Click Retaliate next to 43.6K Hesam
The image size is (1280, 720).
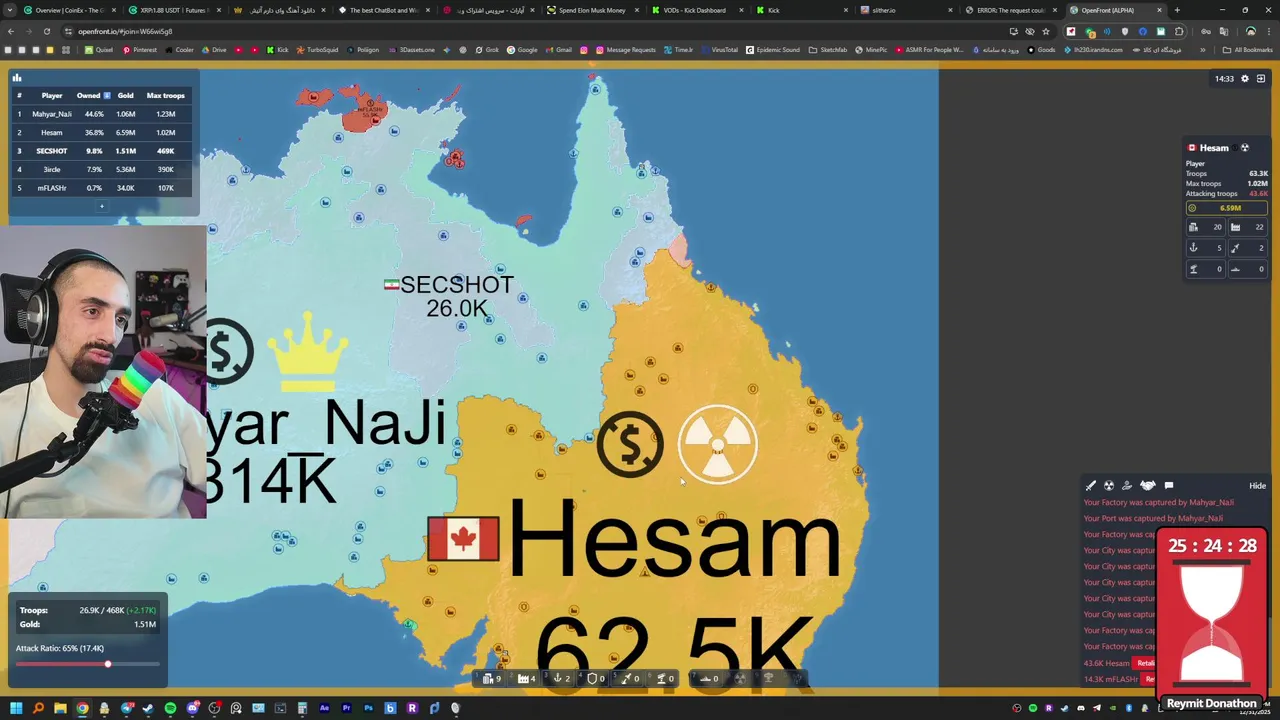(x=1146, y=663)
